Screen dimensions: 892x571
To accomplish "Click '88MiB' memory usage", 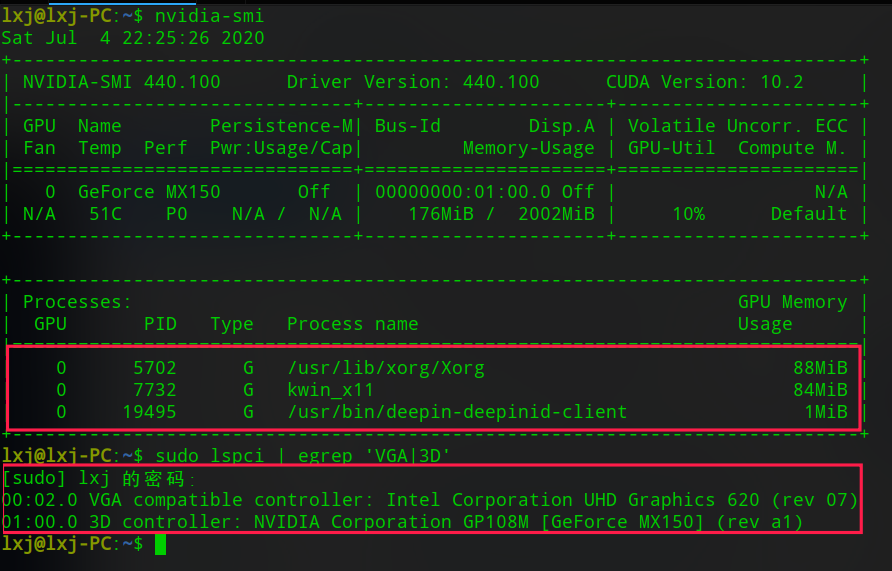I will pyautogui.click(x=820, y=367).
